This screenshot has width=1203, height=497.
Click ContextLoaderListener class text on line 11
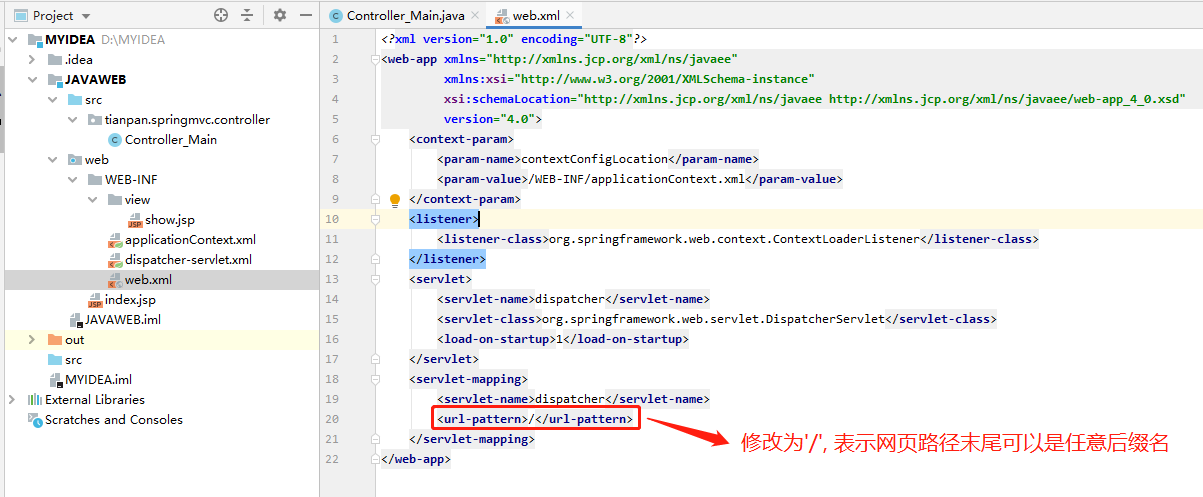coord(733,239)
